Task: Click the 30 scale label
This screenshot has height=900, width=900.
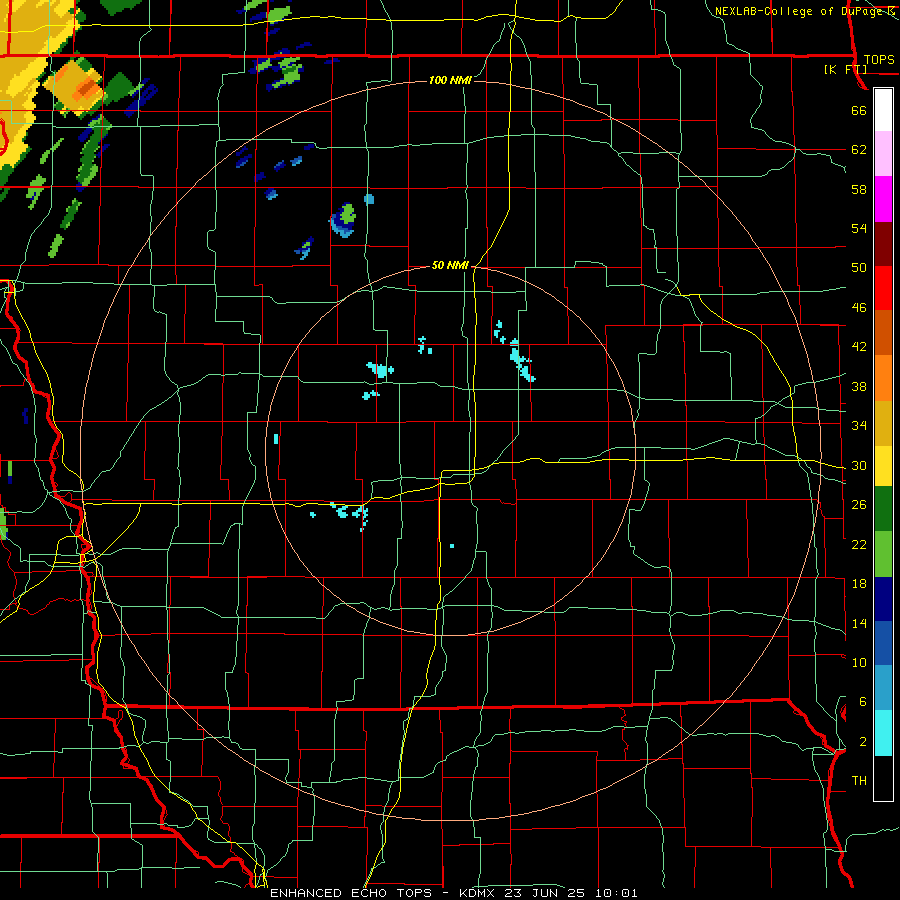Action: point(859,465)
